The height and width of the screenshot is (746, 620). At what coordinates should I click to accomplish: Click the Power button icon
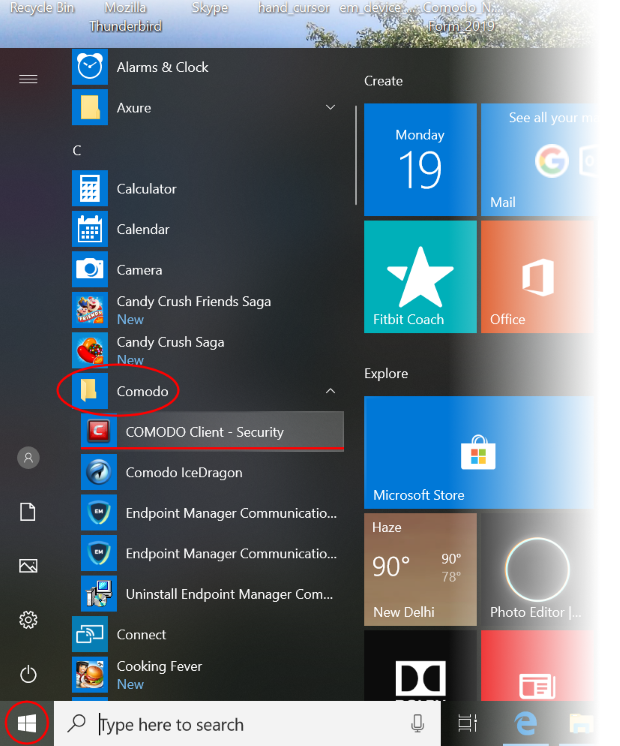(28, 674)
